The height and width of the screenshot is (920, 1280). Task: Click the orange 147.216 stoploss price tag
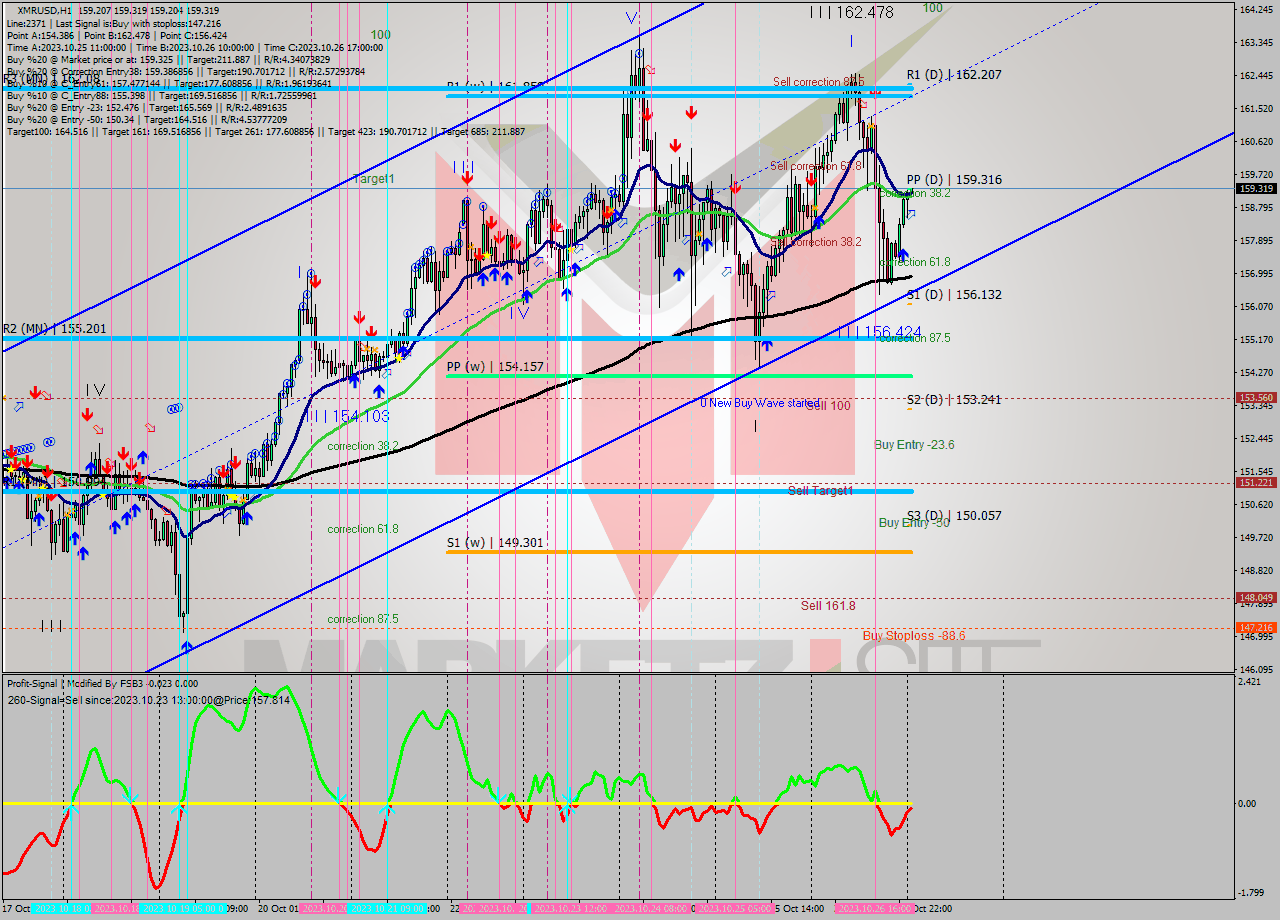coord(1256,627)
